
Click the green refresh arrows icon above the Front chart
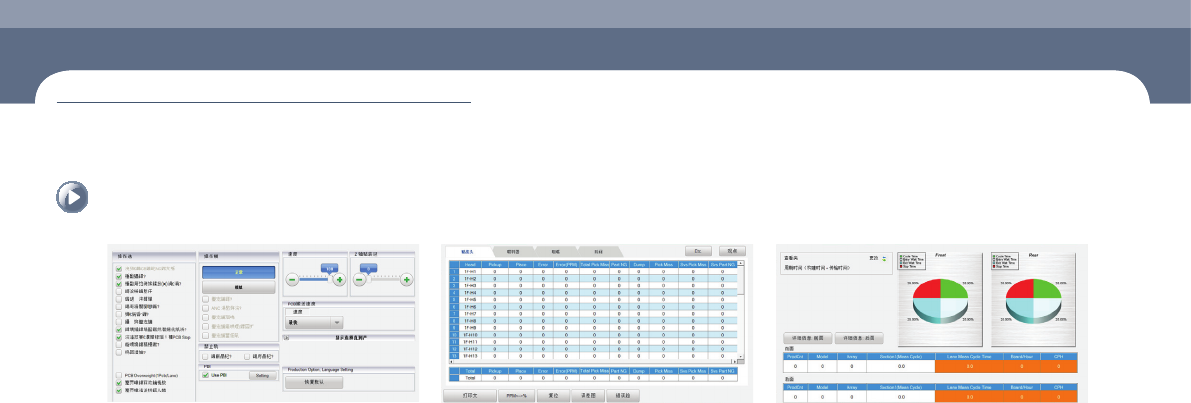point(884,259)
